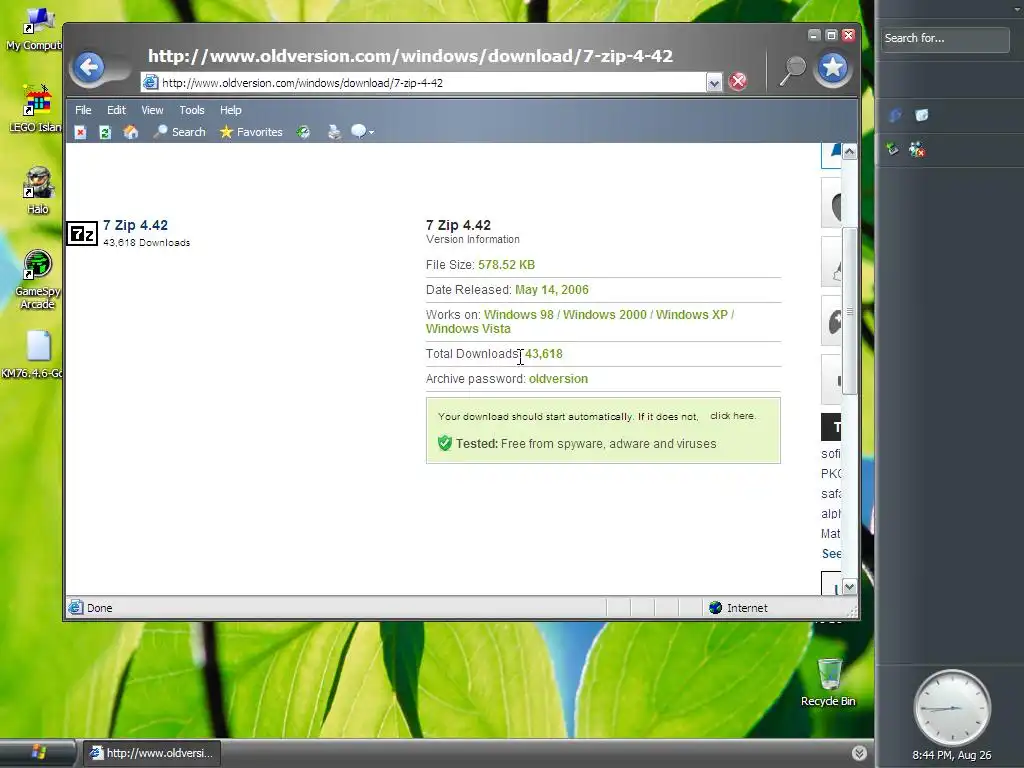1024x768 pixels.
Task: Select the GameSpy Arcade desktop shortcut
Action: (37, 279)
